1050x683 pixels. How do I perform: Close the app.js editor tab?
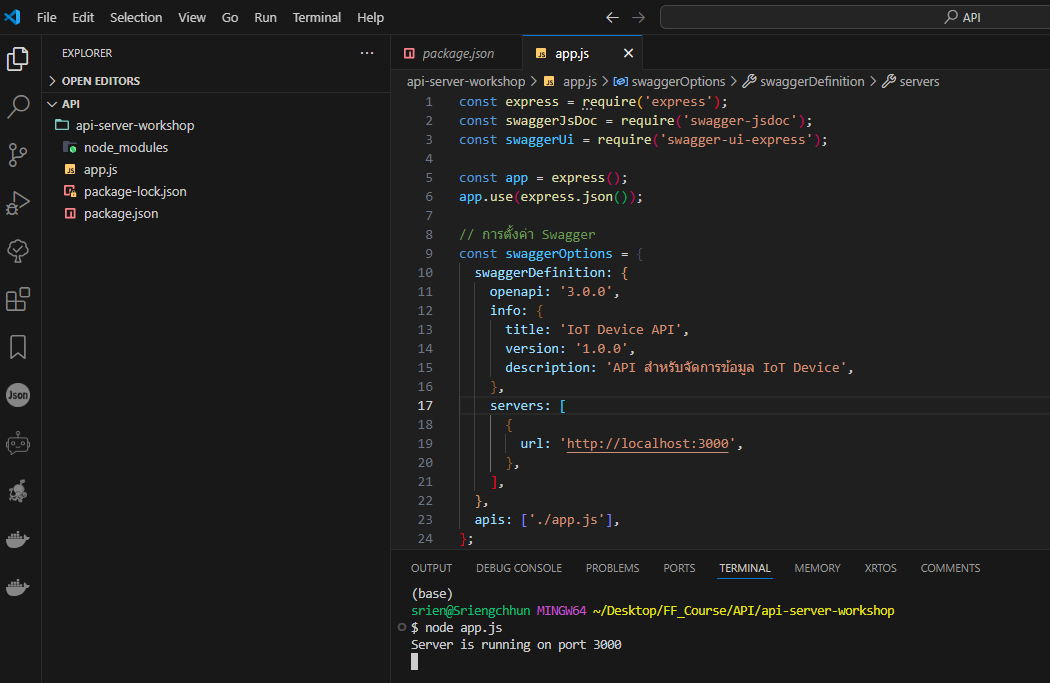click(x=628, y=54)
